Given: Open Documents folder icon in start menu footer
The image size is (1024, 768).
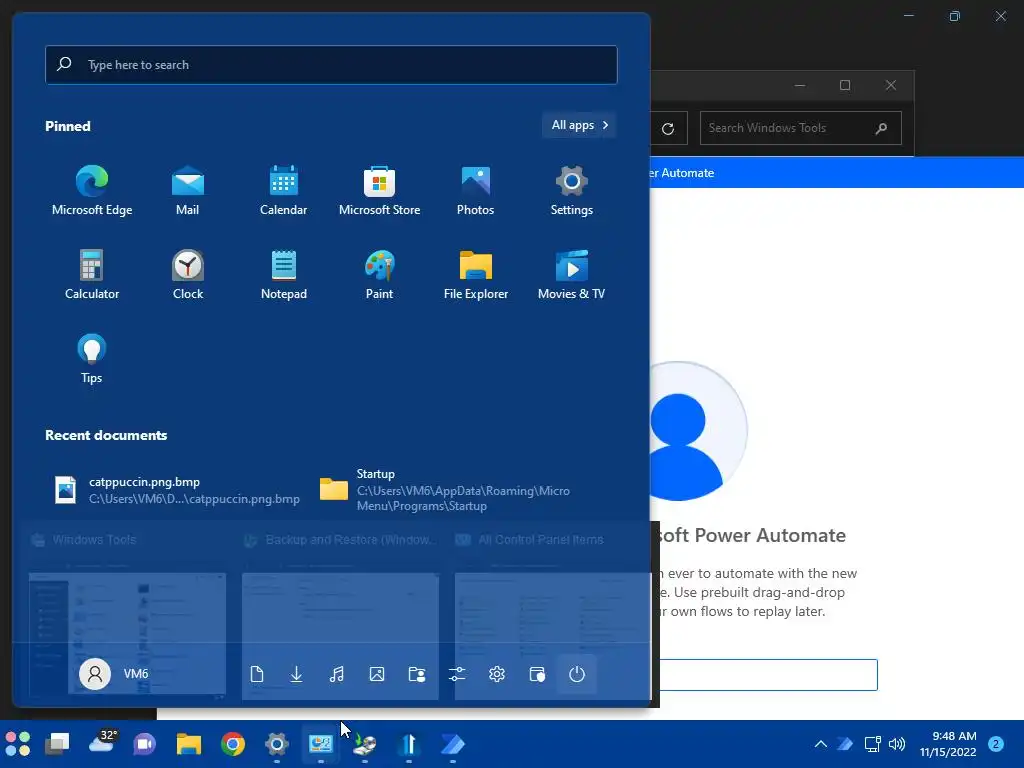Looking at the screenshot, I should pyautogui.click(x=257, y=674).
